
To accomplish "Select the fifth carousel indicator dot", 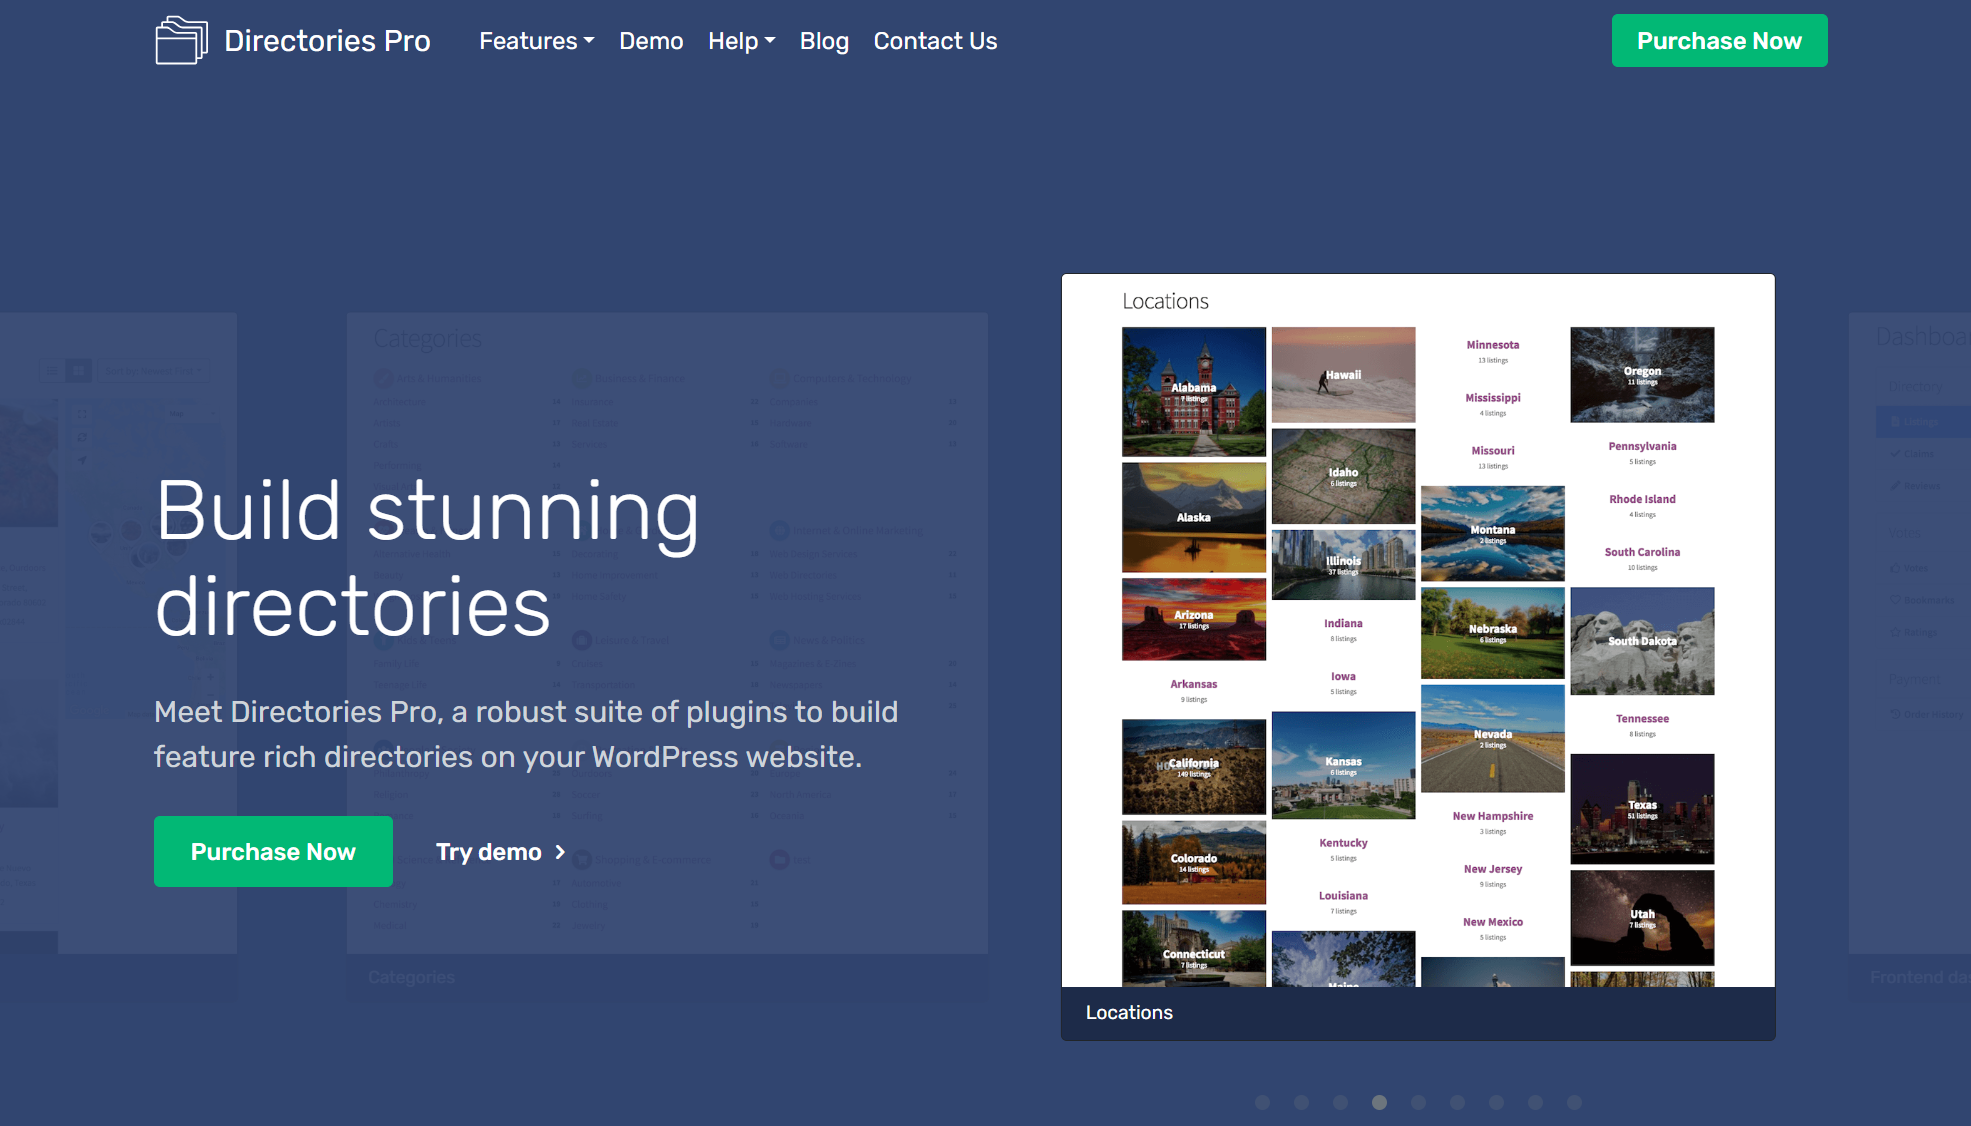I will pos(1419,1102).
